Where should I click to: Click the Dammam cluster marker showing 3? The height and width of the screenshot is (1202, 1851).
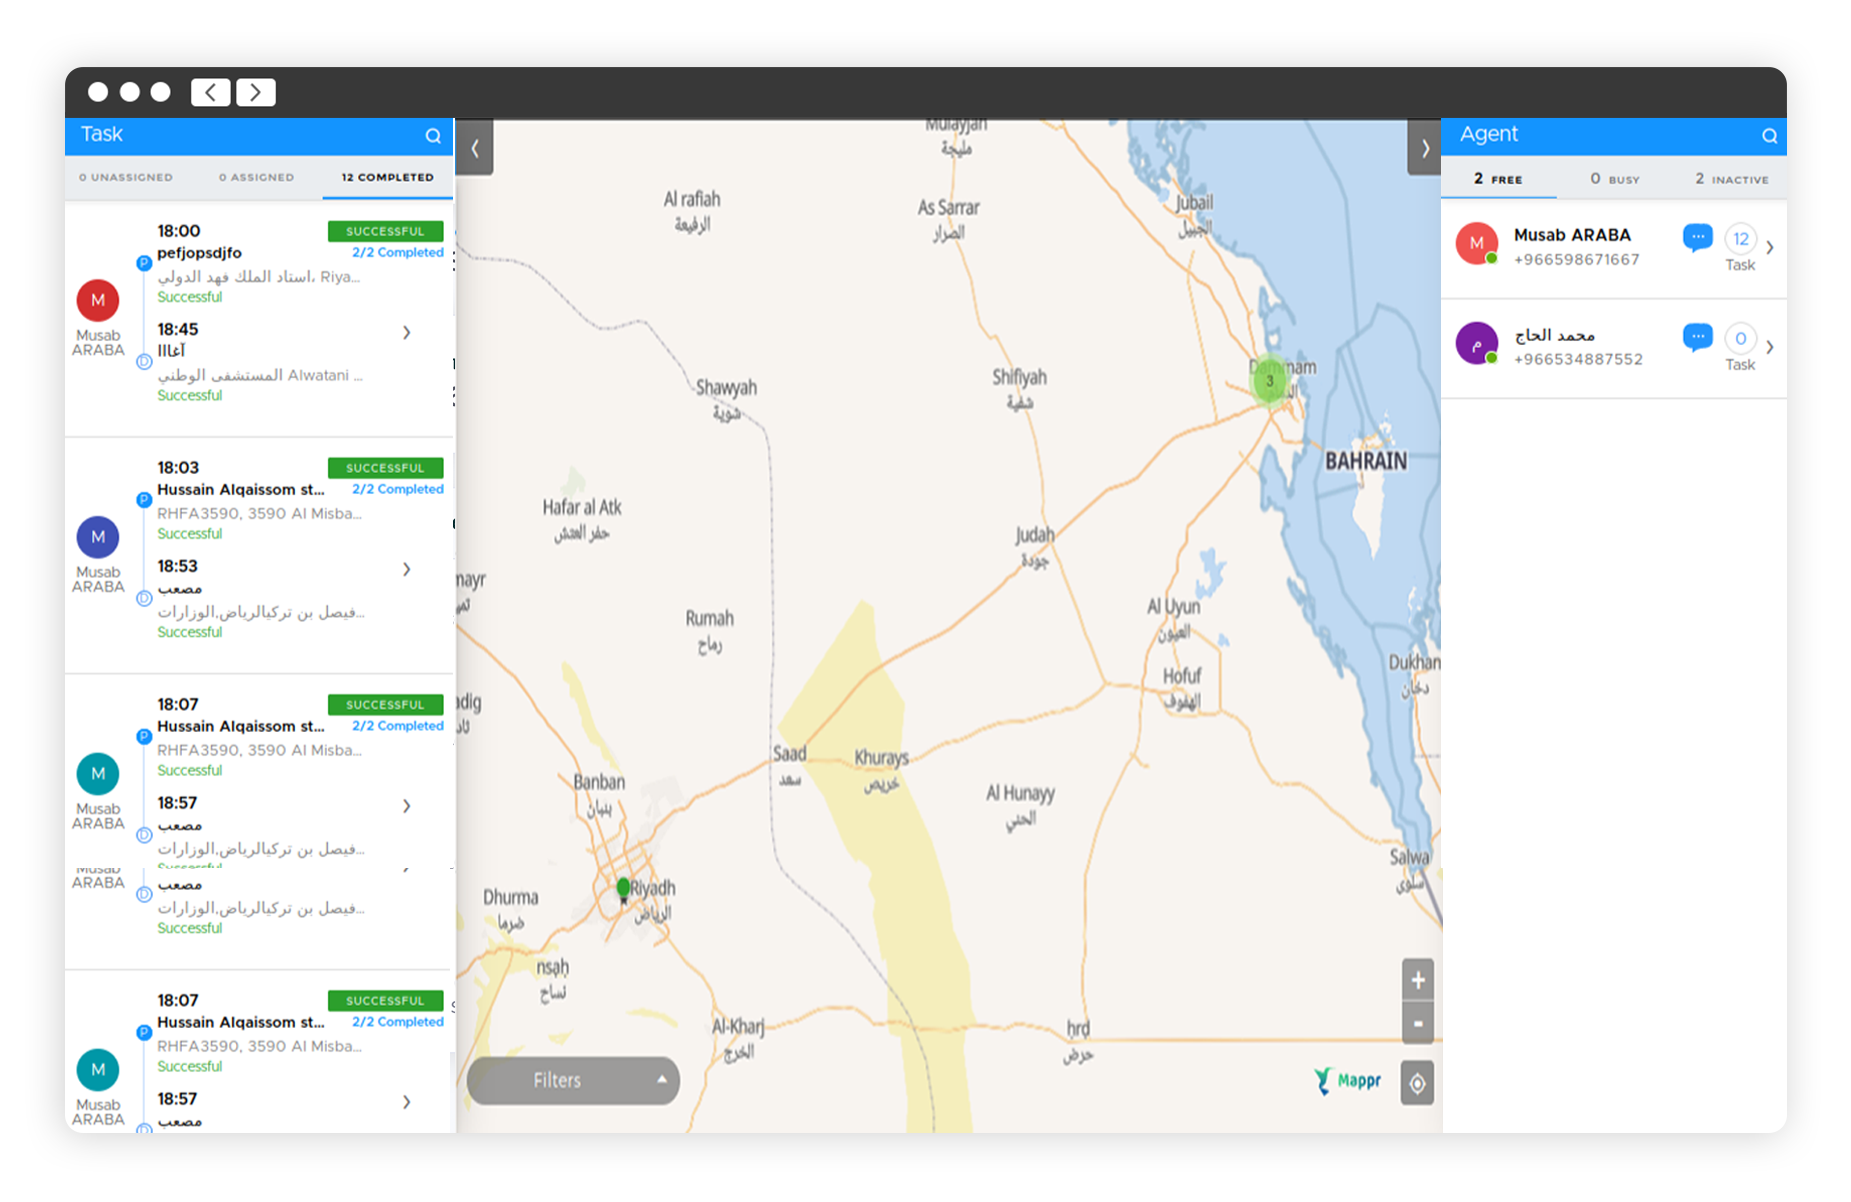pos(1270,381)
